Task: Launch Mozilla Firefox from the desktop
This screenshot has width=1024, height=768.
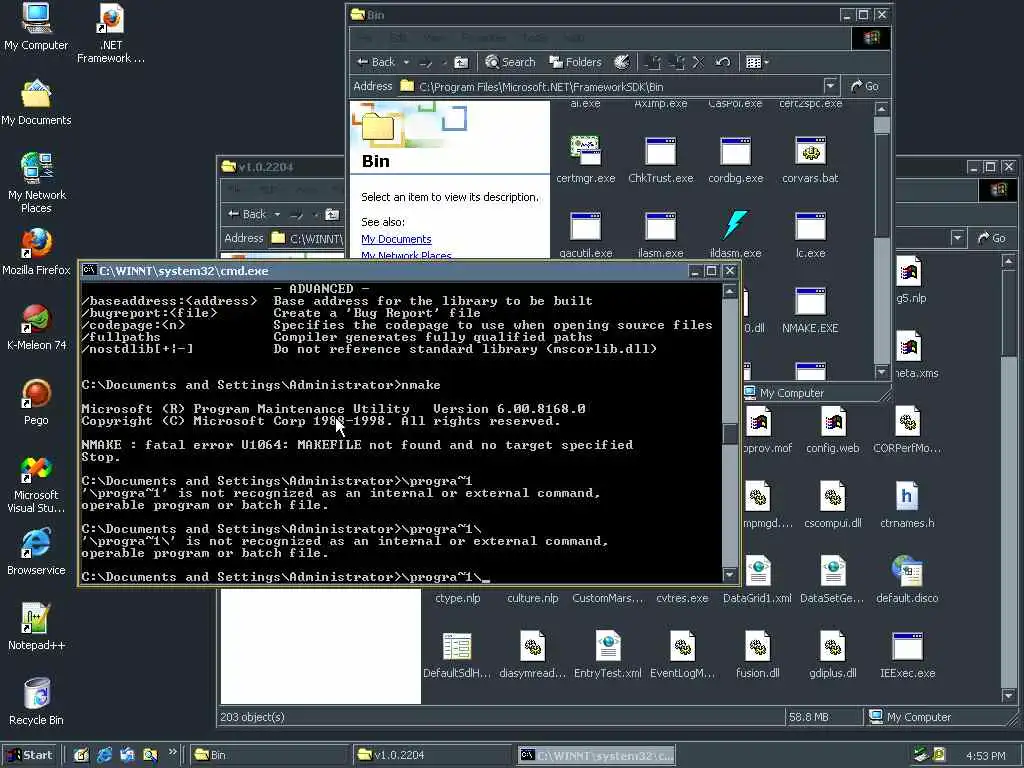Action: 36,252
